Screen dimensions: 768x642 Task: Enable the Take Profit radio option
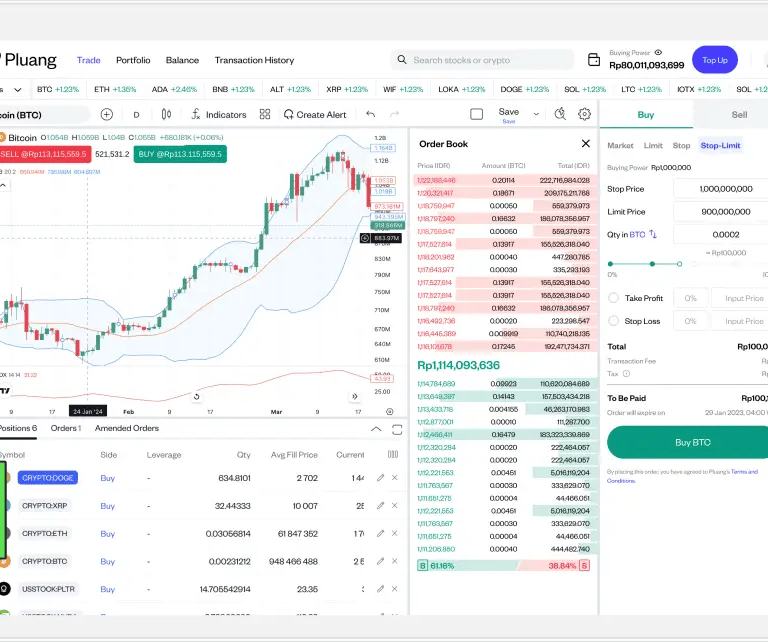coord(613,298)
